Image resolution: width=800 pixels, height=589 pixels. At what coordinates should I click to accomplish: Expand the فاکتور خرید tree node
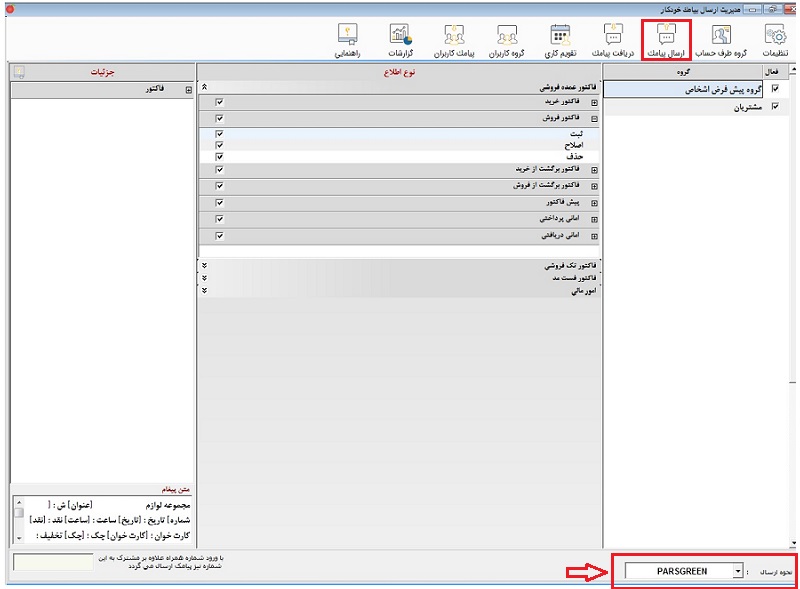[x=594, y=102]
